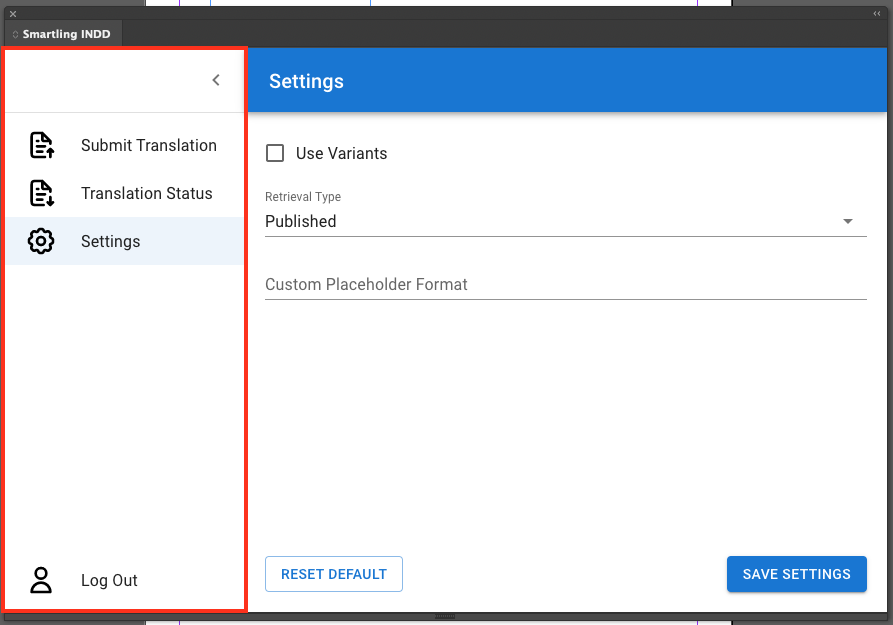Click the Settings header title text
Image resolution: width=893 pixels, height=625 pixels.
tap(306, 81)
